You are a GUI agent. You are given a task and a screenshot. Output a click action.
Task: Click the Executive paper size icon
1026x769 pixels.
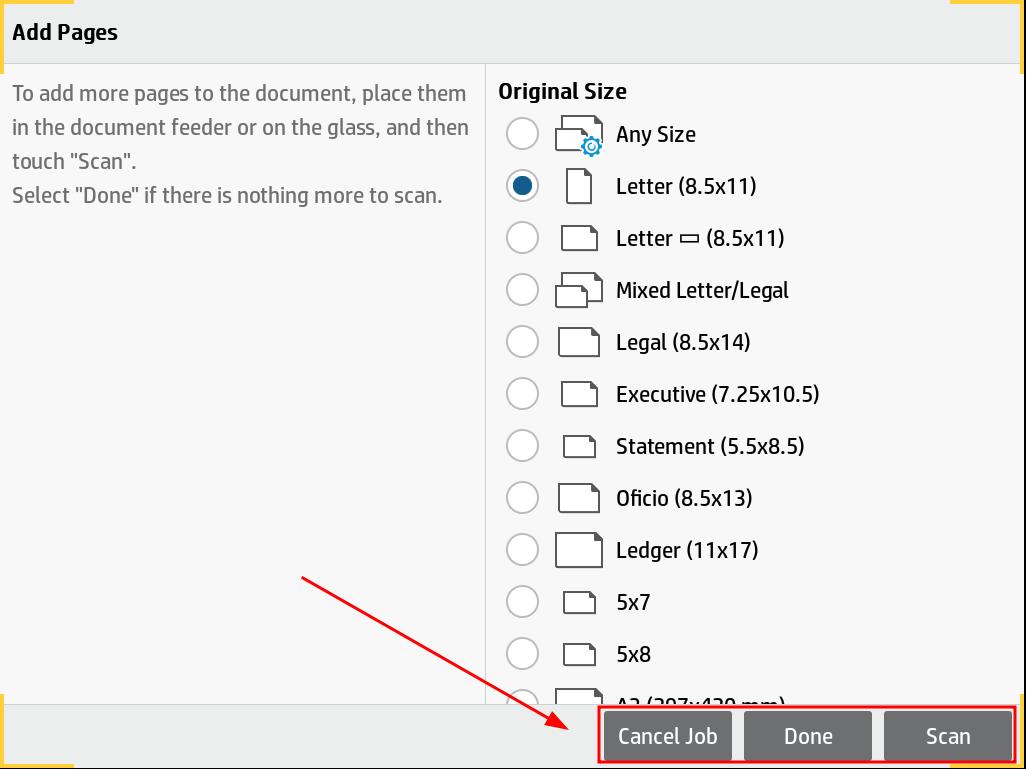[579, 394]
